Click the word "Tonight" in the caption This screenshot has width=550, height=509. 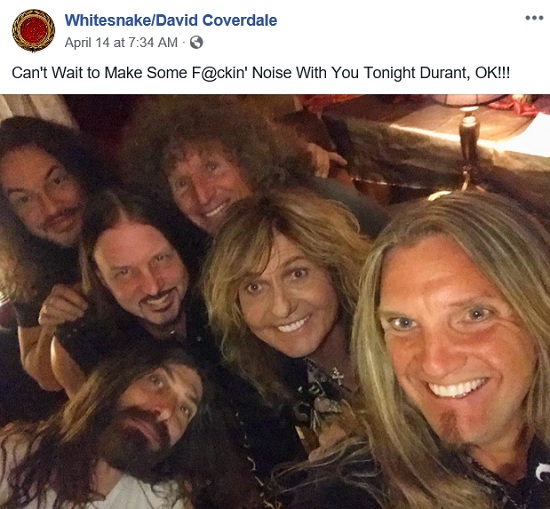[389, 73]
